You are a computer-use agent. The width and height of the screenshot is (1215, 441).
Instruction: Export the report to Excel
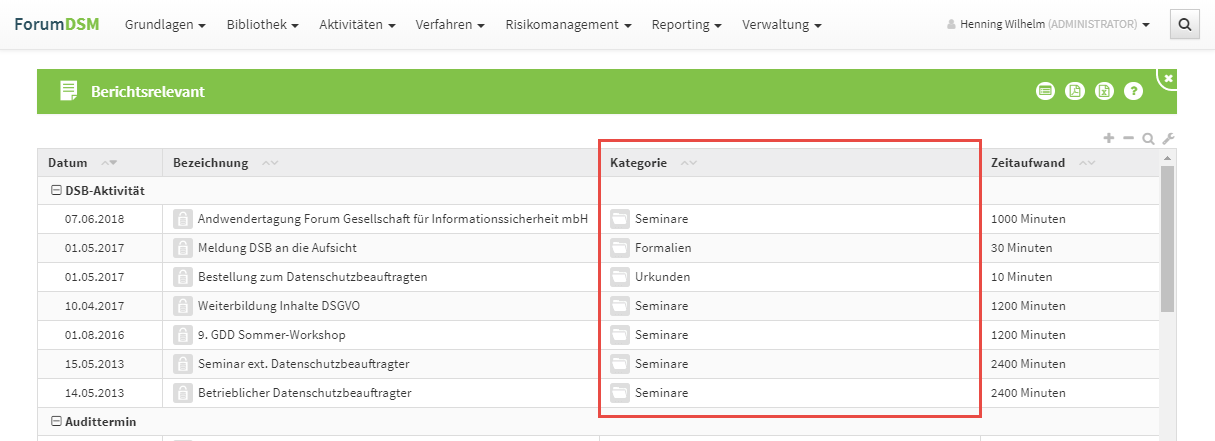(1103, 91)
